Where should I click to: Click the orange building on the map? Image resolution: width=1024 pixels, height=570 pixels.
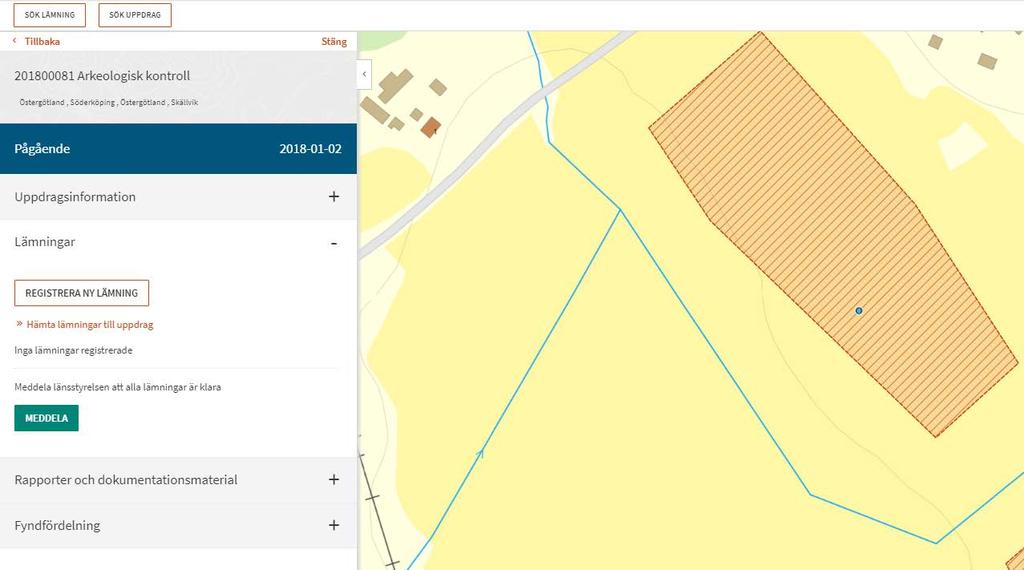click(x=430, y=127)
